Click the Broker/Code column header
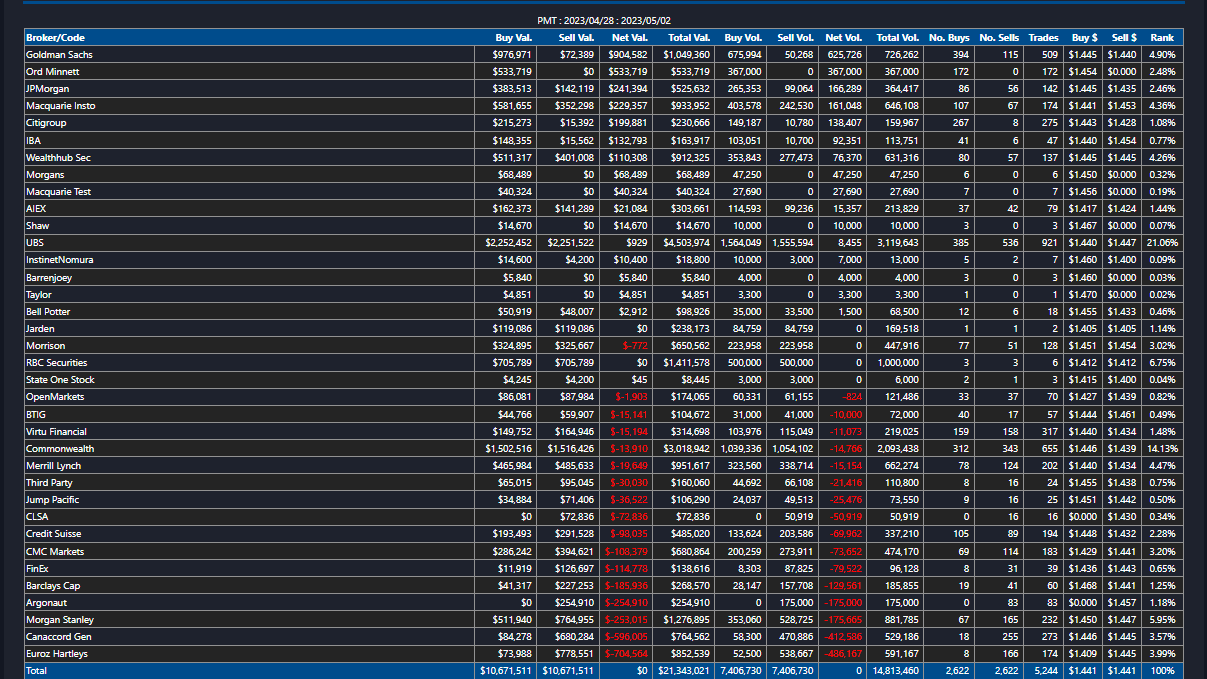Image resolution: width=1207 pixels, height=679 pixels. tap(55, 37)
